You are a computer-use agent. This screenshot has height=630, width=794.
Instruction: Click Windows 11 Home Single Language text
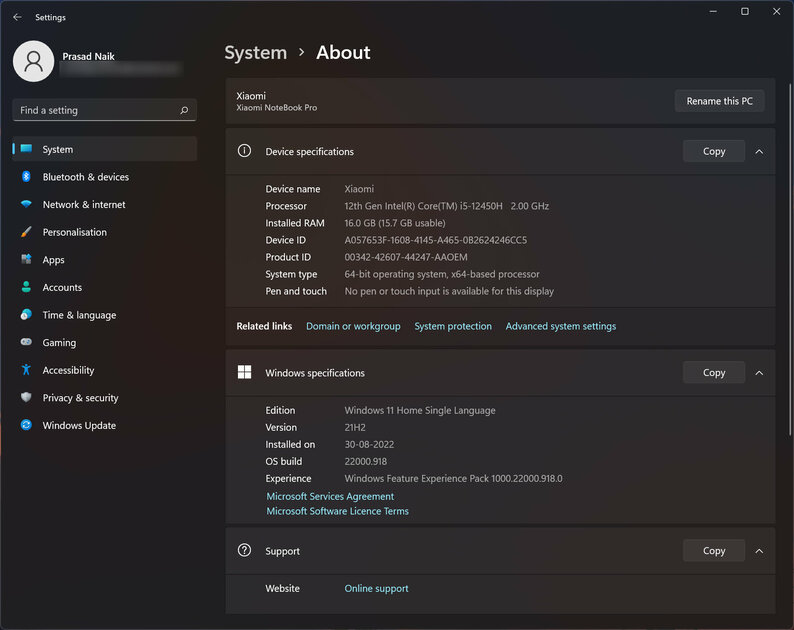click(x=420, y=410)
